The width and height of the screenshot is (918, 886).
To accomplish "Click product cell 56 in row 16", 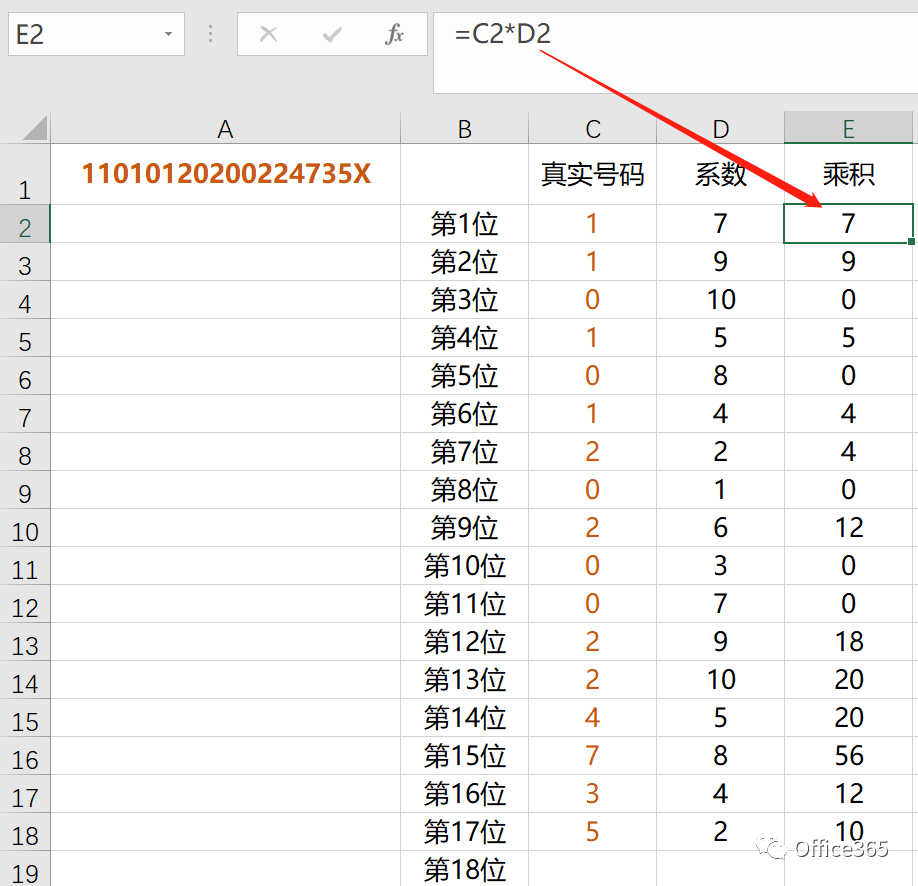I will 848,755.
